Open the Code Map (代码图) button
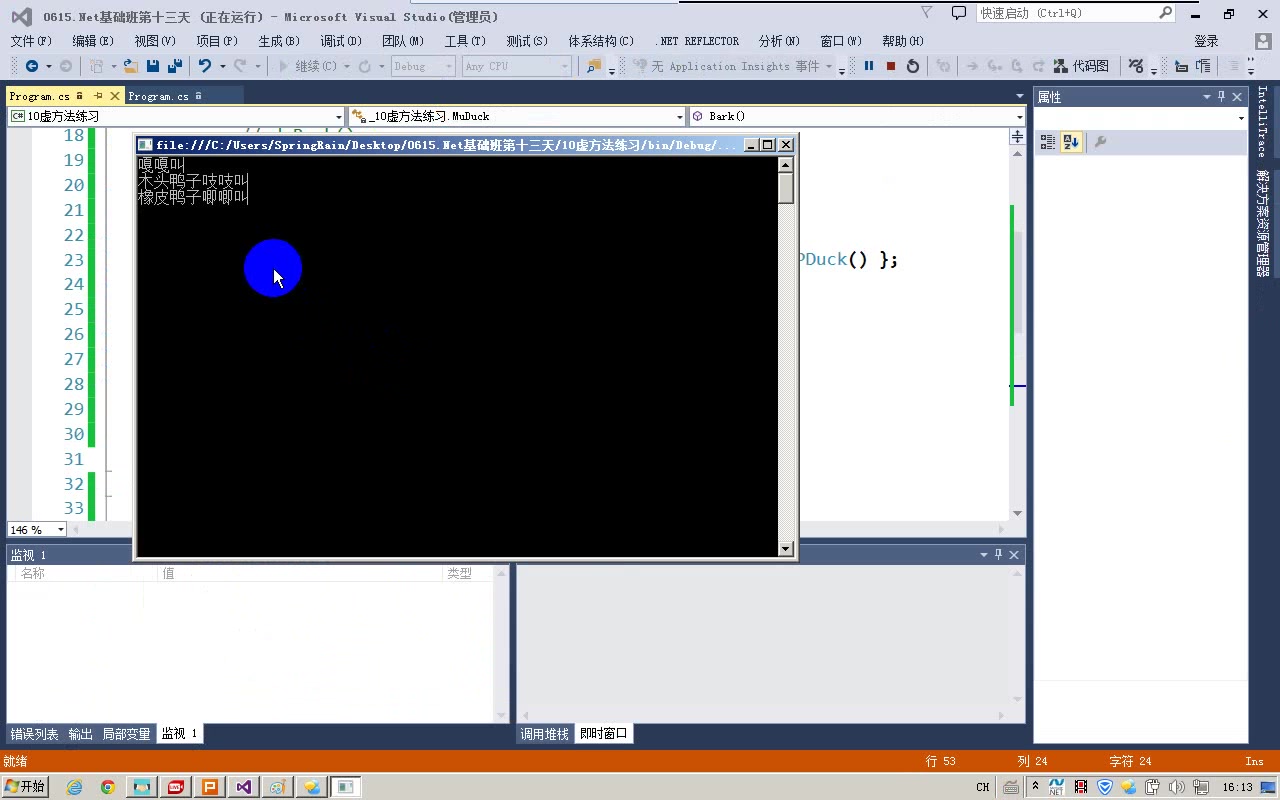The height and width of the screenshot is (800, 1280). (x=1081, y=66)
